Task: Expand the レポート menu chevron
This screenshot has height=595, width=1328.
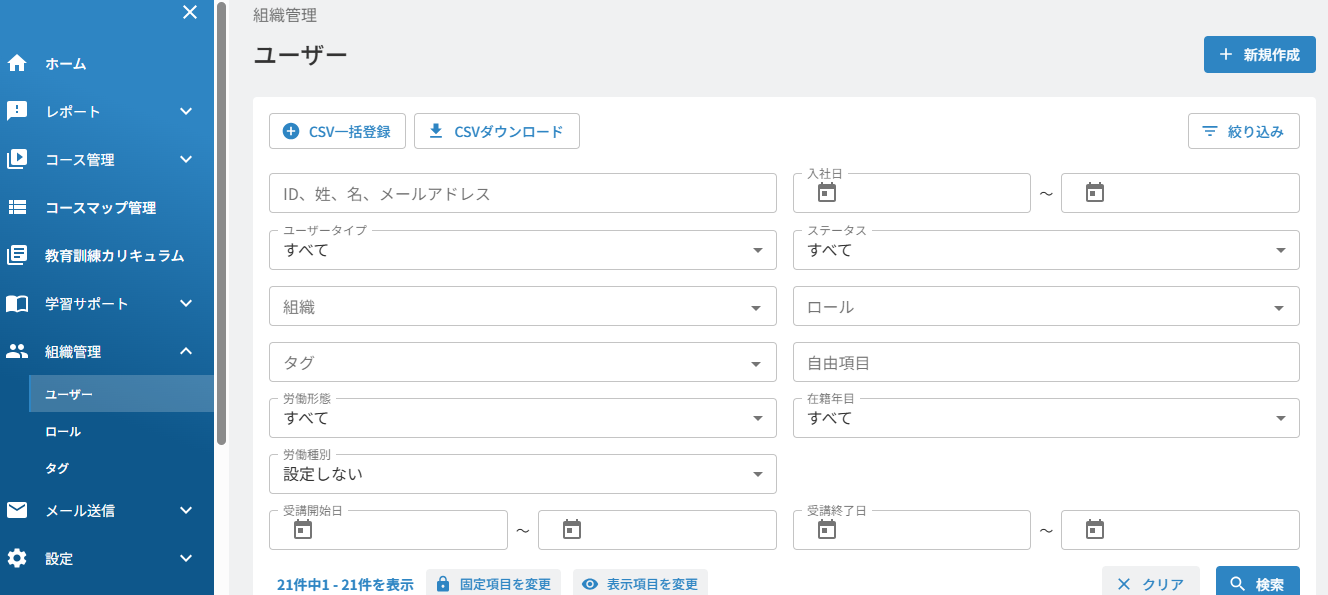Action: (186, 111)
